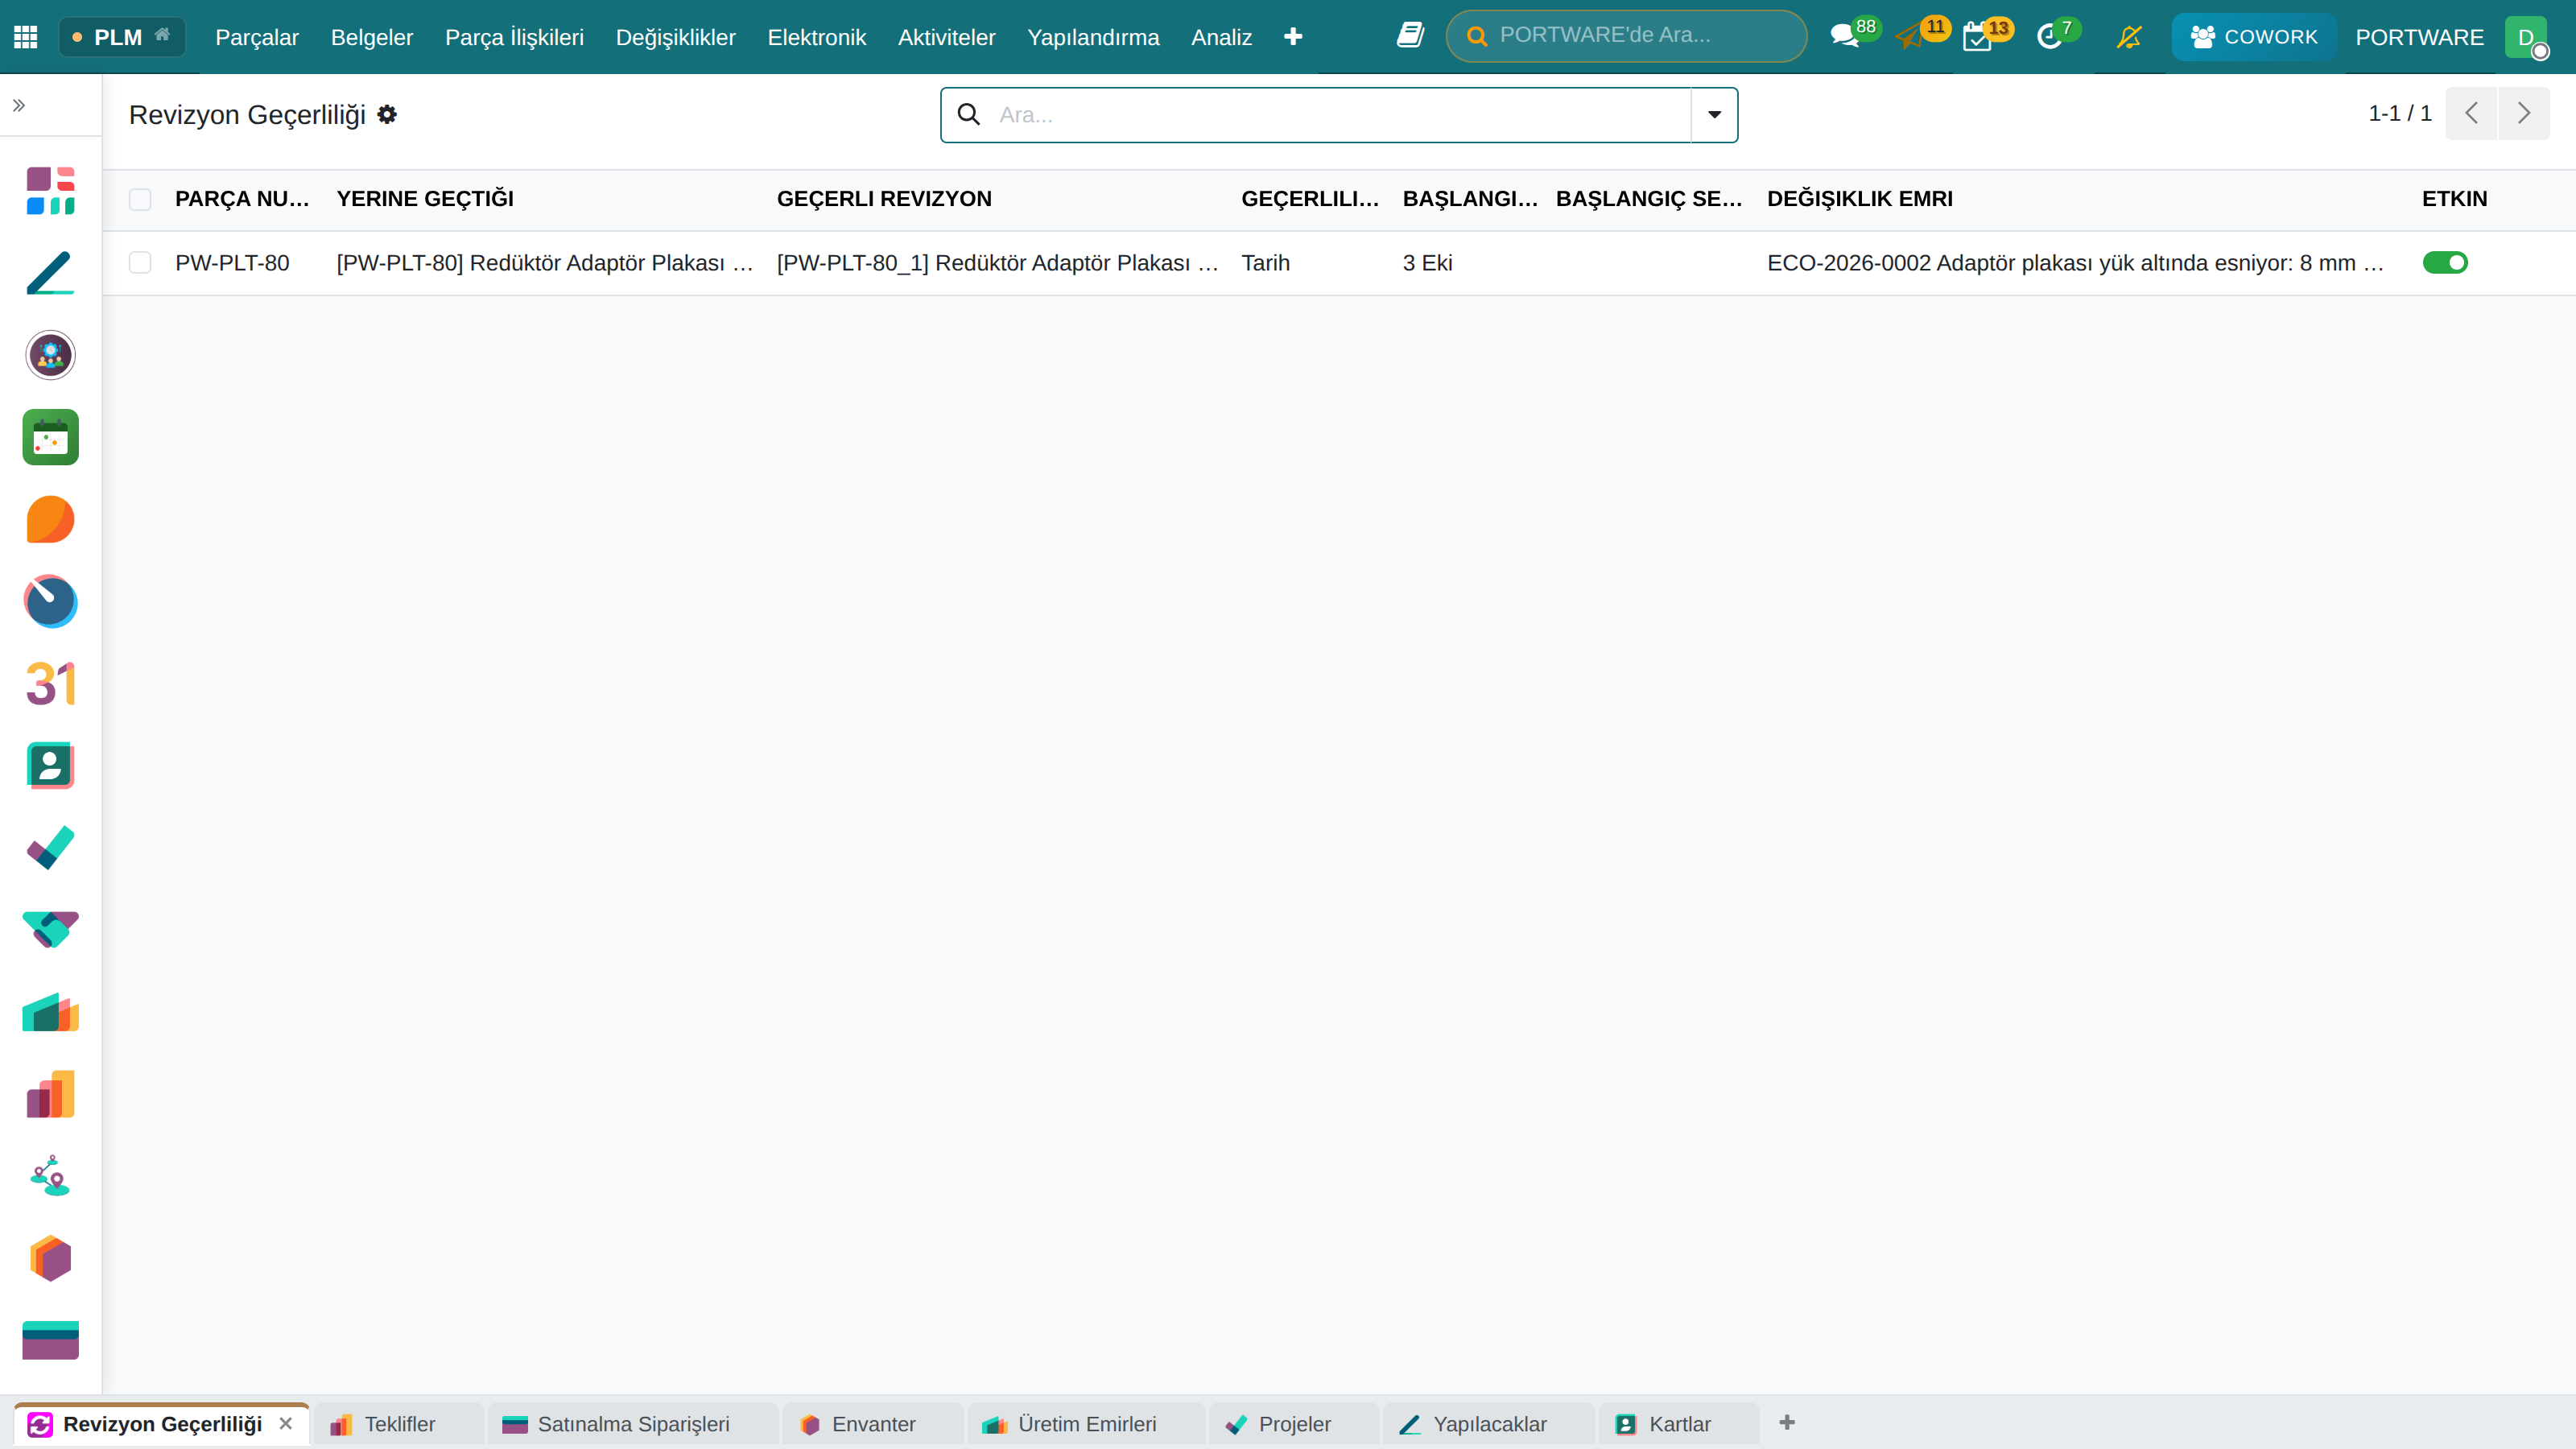The width and height of the screenshot is (2576, 1449).
Task: Open chat messages icon with badge 88
Action: [x=1845, y=37]
